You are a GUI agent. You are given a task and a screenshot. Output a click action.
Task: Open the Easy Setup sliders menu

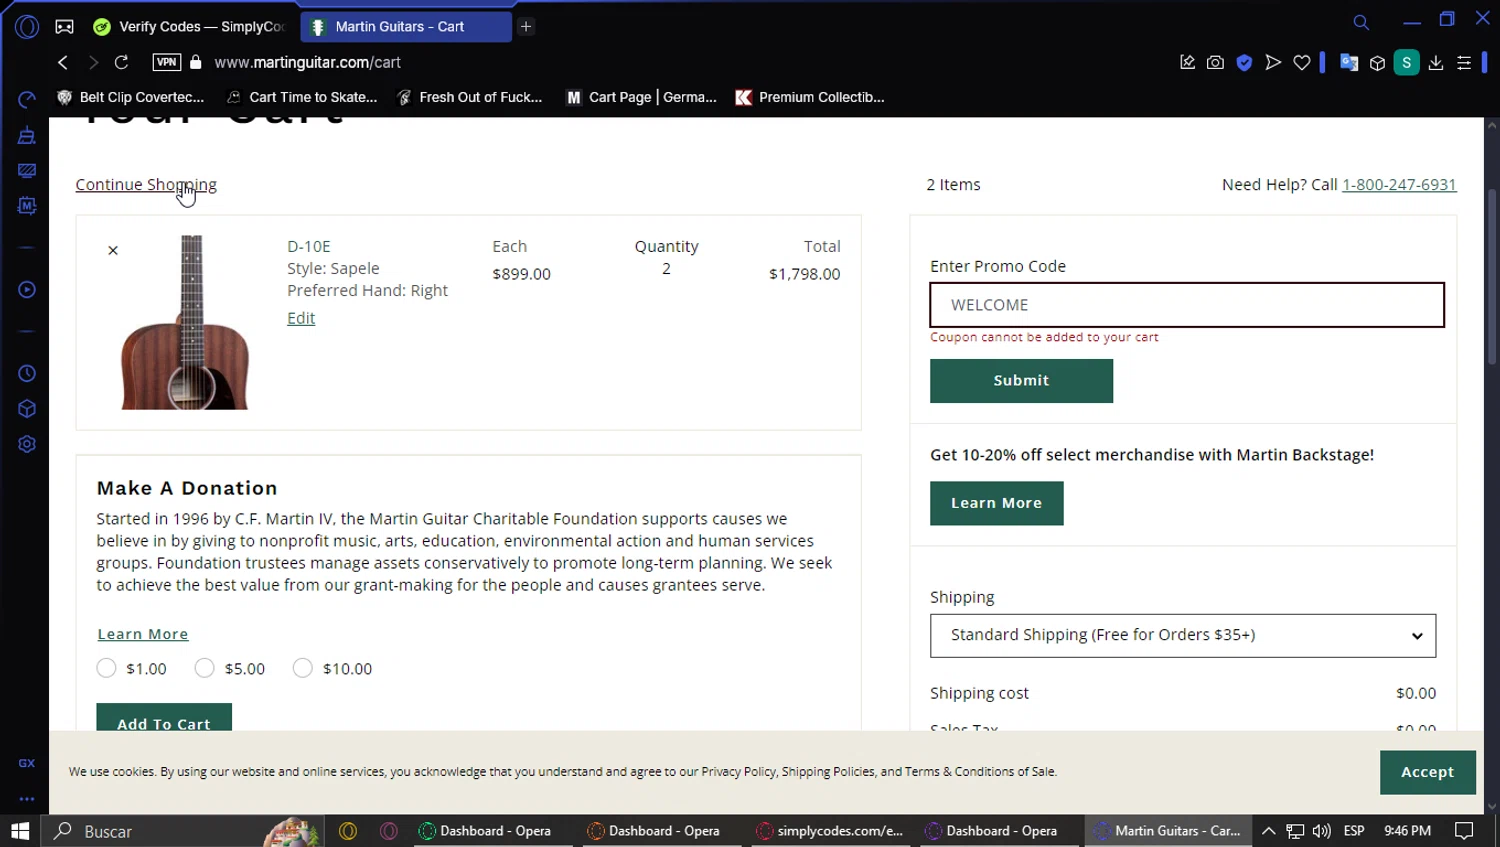1464,62
